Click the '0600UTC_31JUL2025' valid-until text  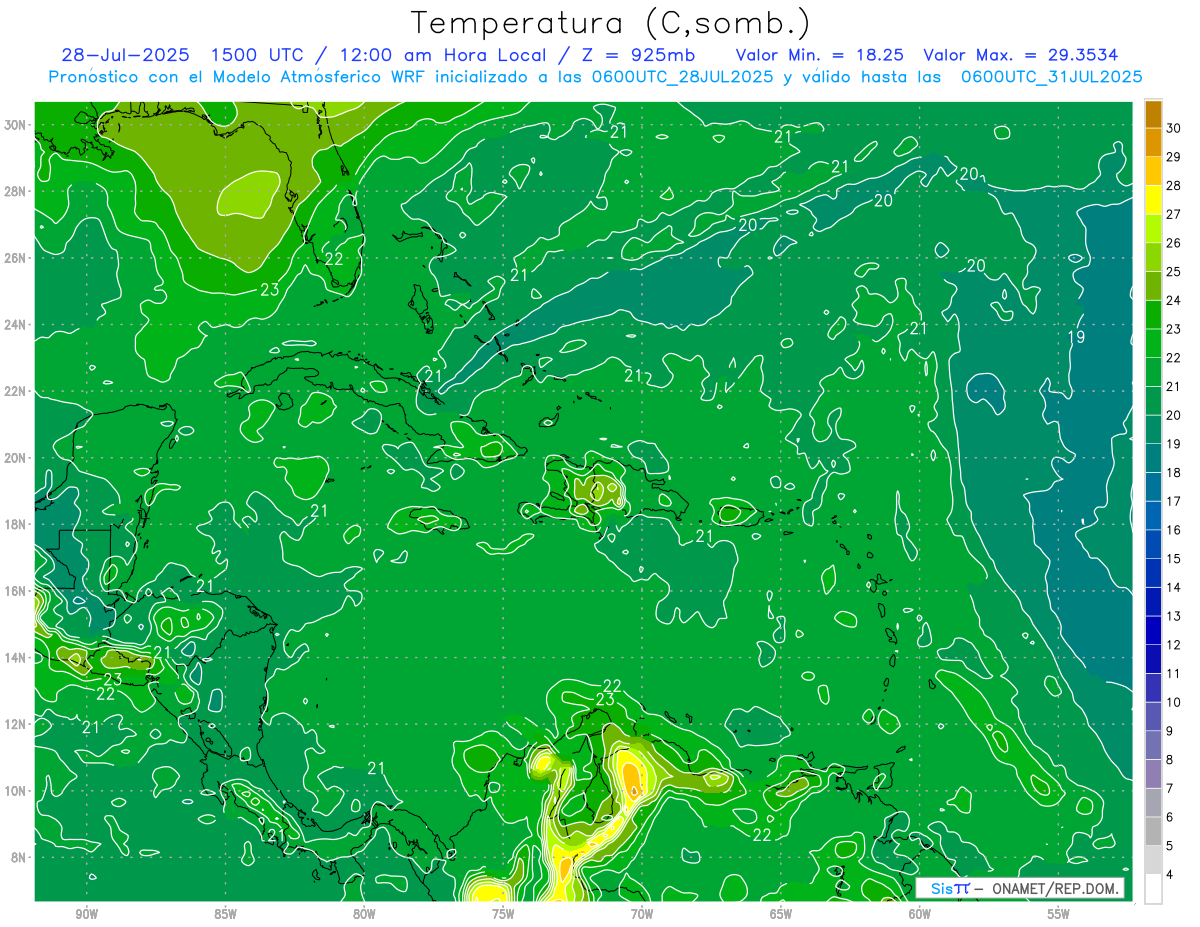[x=1051, y=76]
